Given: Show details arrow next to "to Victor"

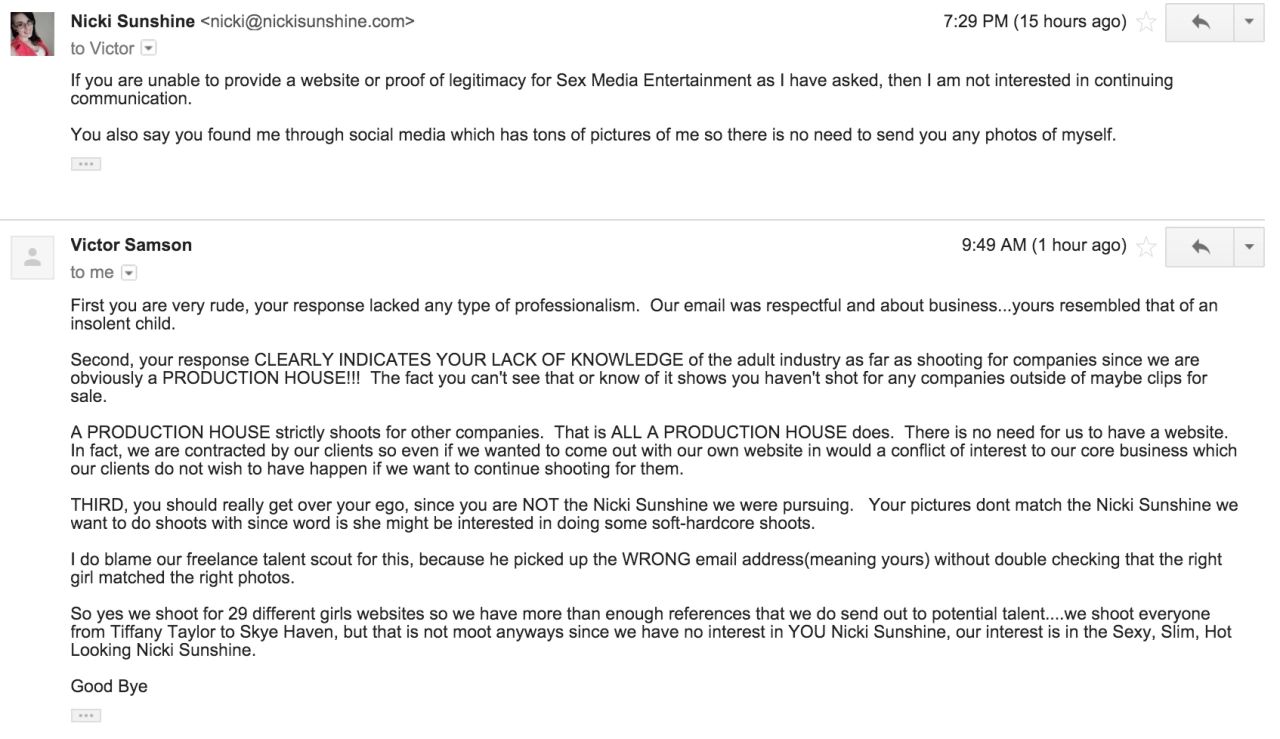Looking at the screenshot, I should pyautogui.click(x=149, y=48).
